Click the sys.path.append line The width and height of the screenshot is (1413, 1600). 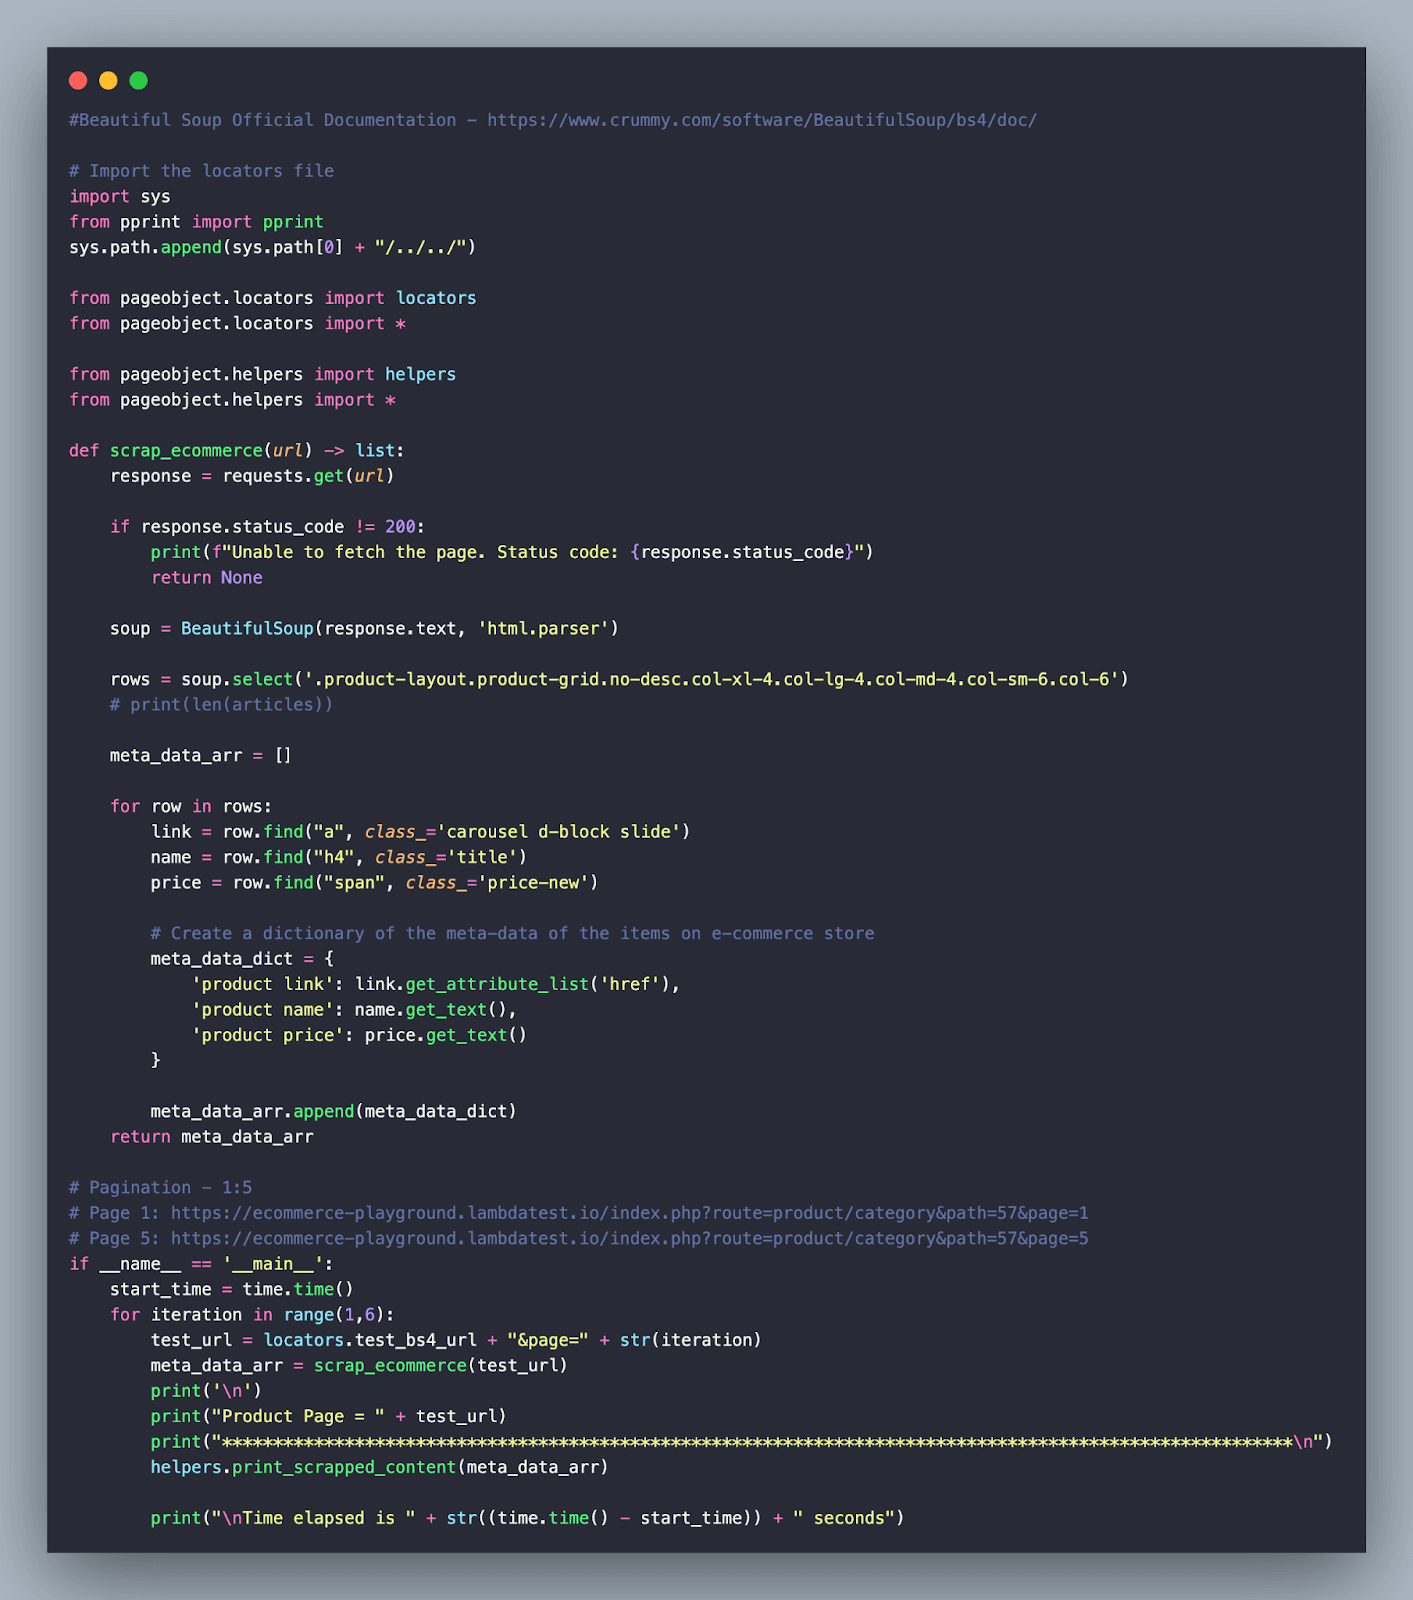click(273, 247)
